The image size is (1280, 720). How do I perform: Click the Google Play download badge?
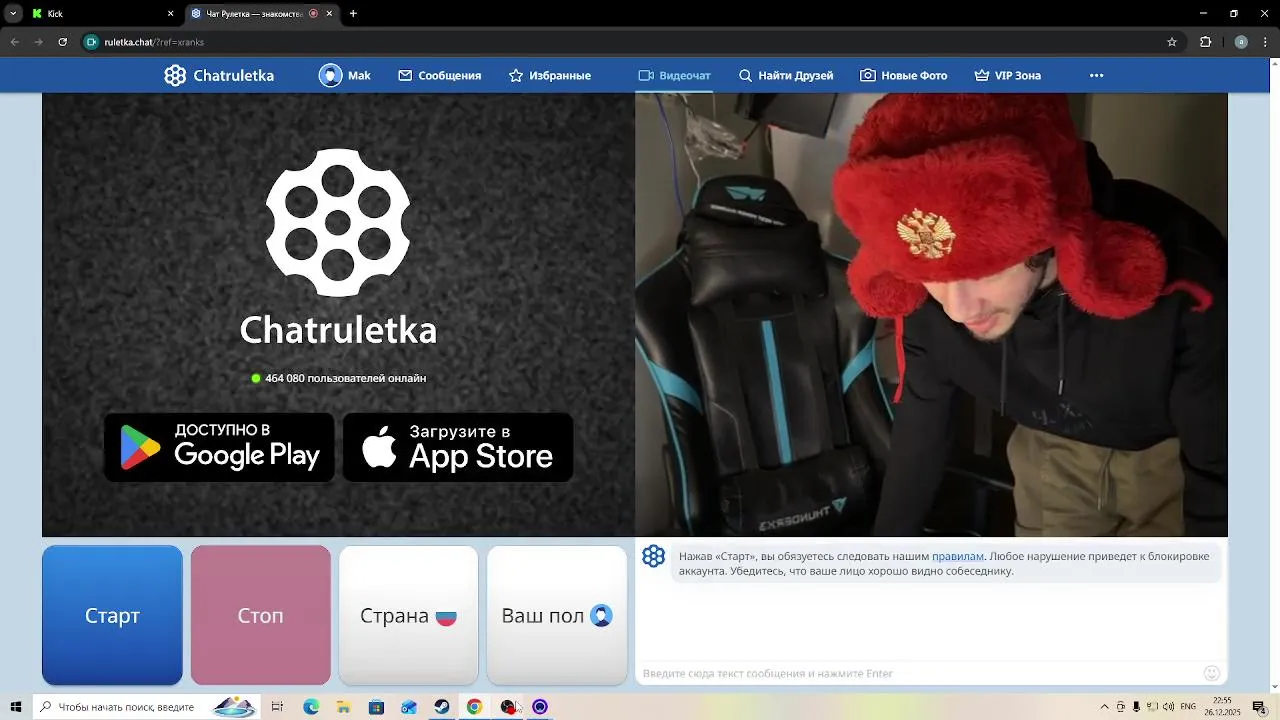pos(219,447)
